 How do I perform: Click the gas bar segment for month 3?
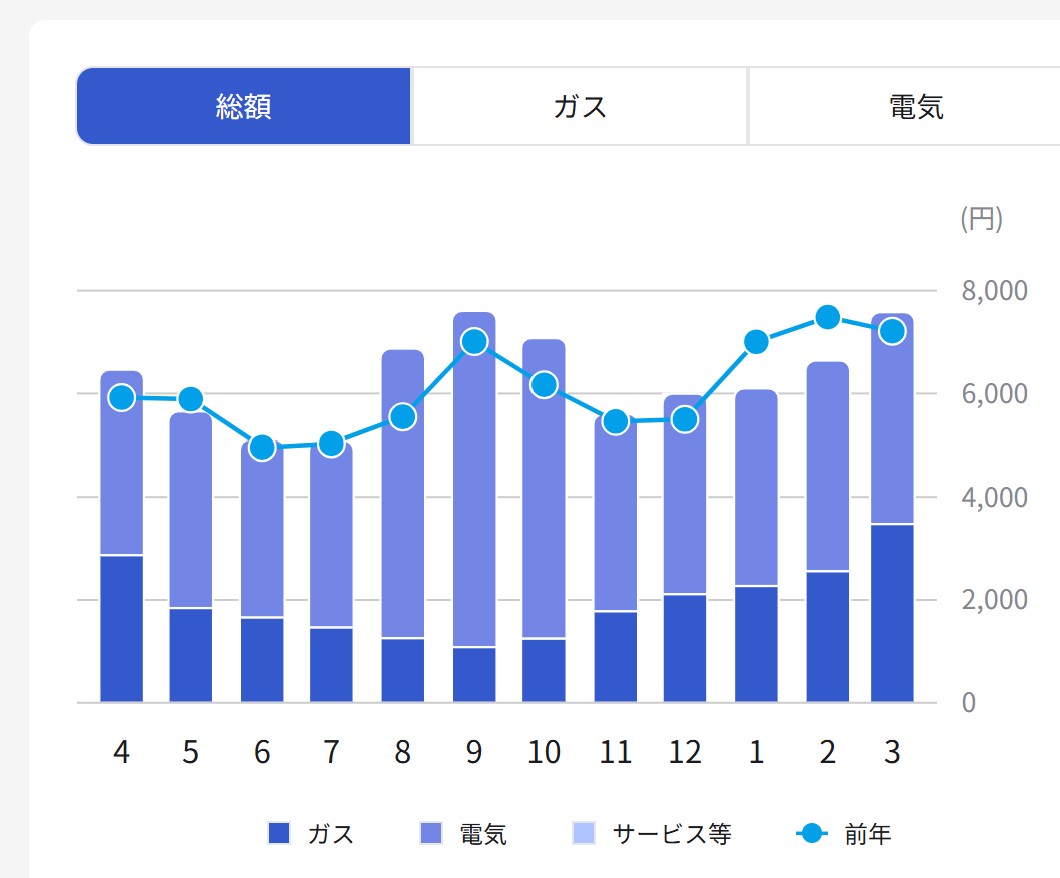point(892,612)
